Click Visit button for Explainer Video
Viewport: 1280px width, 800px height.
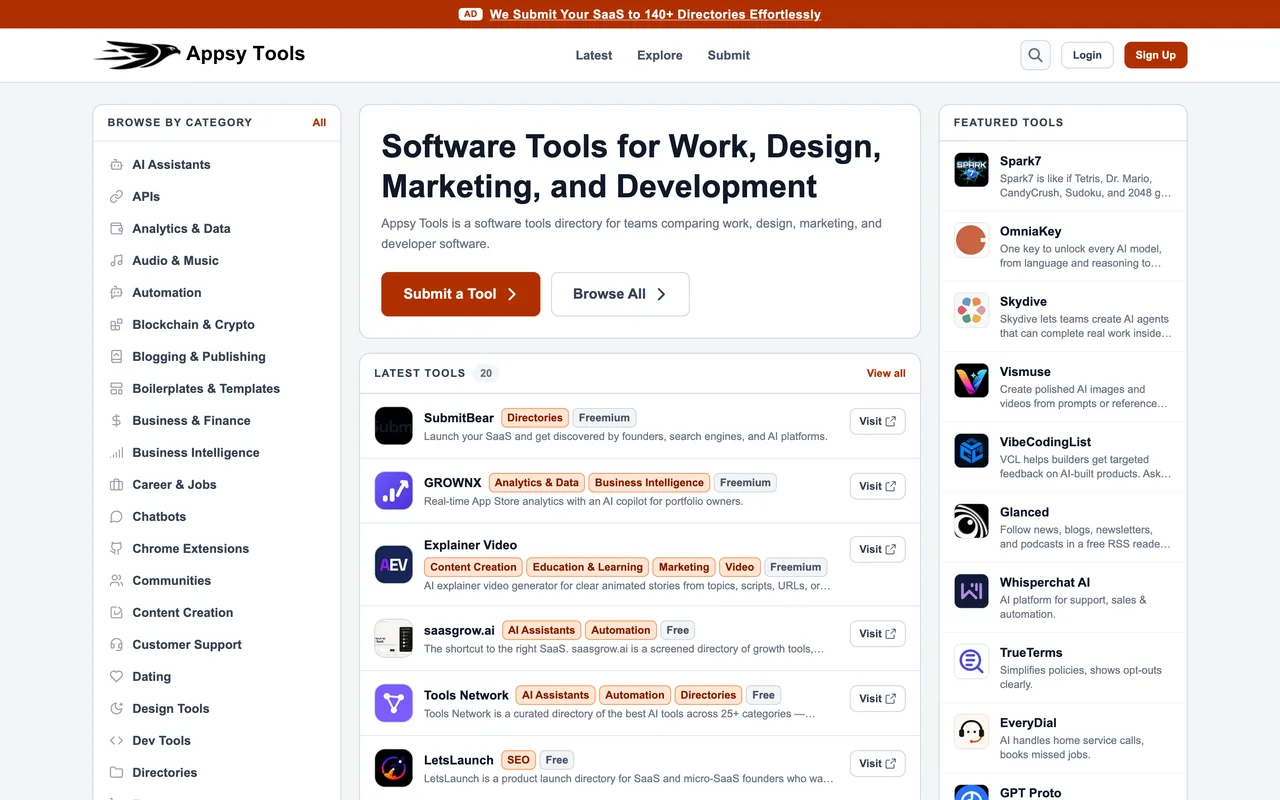point(877,549)
